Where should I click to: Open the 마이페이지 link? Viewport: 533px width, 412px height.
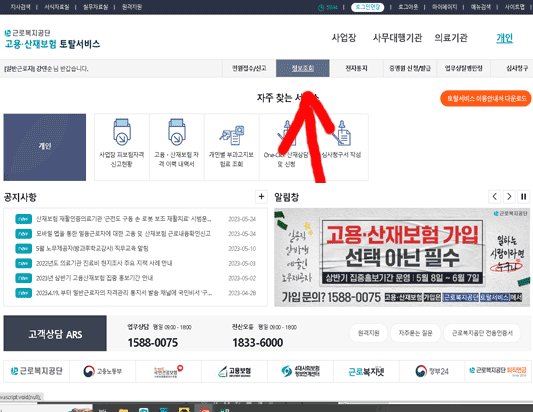click(x=444, y=7)
